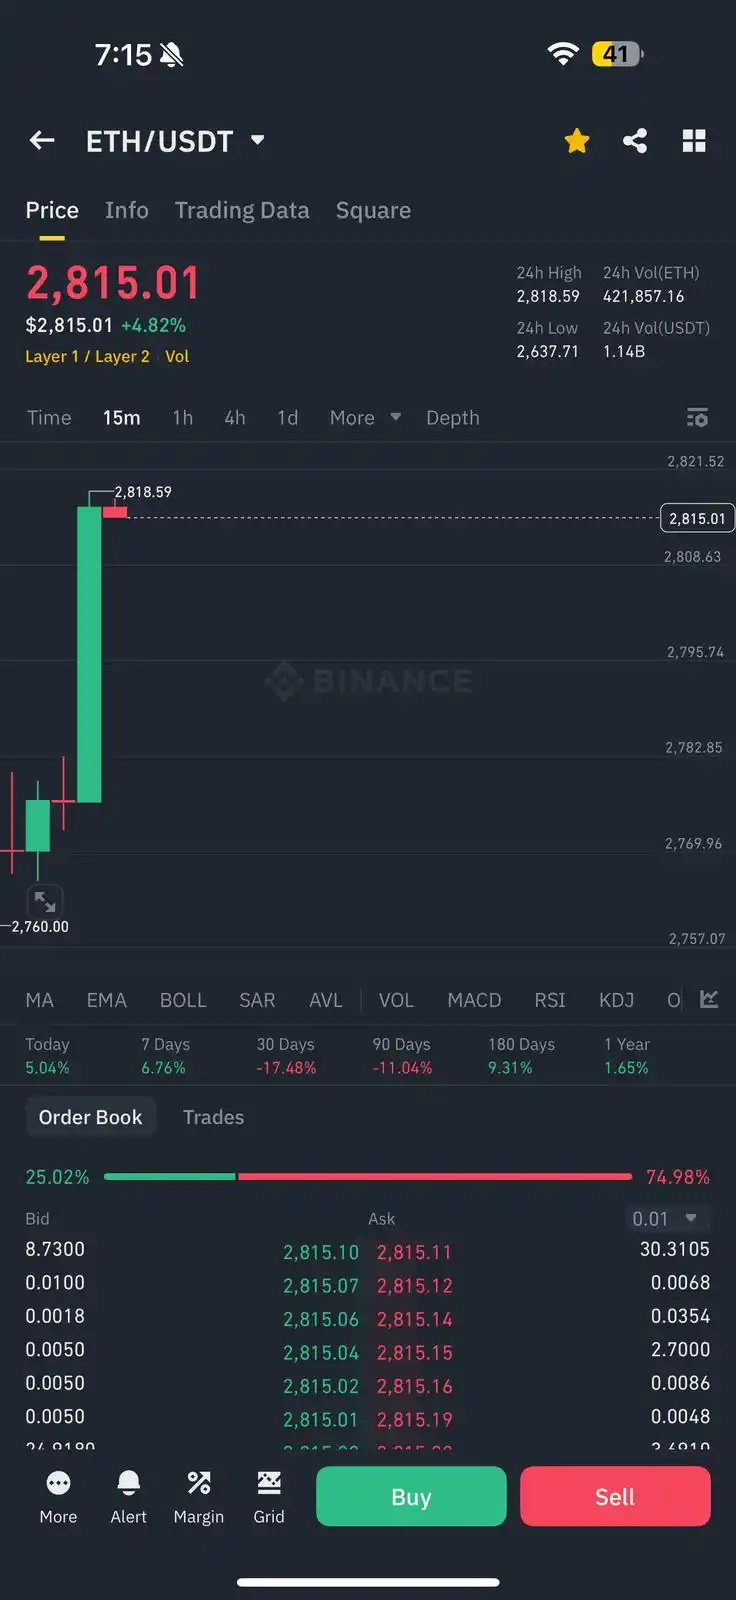Open chart settings icon beside Depth
Viewport: 736px width, 1600px height.
(x=697, y=417)
